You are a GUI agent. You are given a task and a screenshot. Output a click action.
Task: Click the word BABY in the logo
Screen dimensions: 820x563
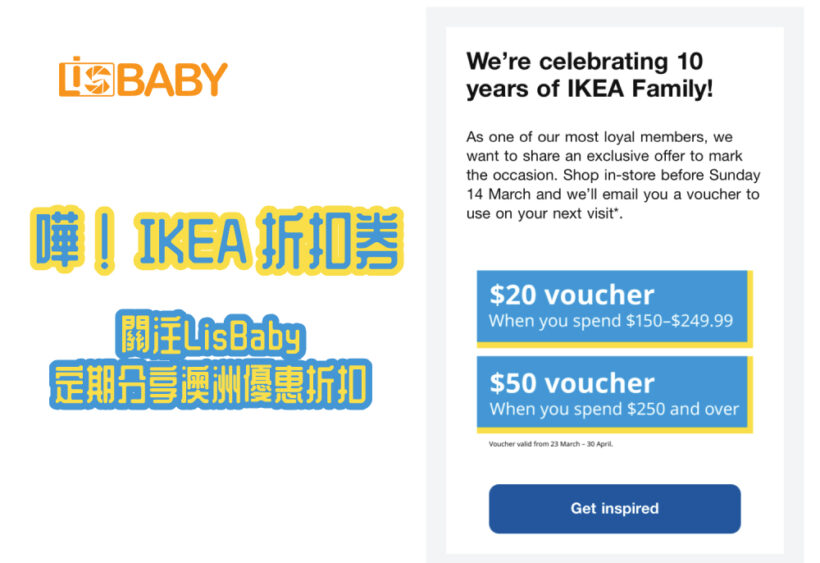click(173, 79)
